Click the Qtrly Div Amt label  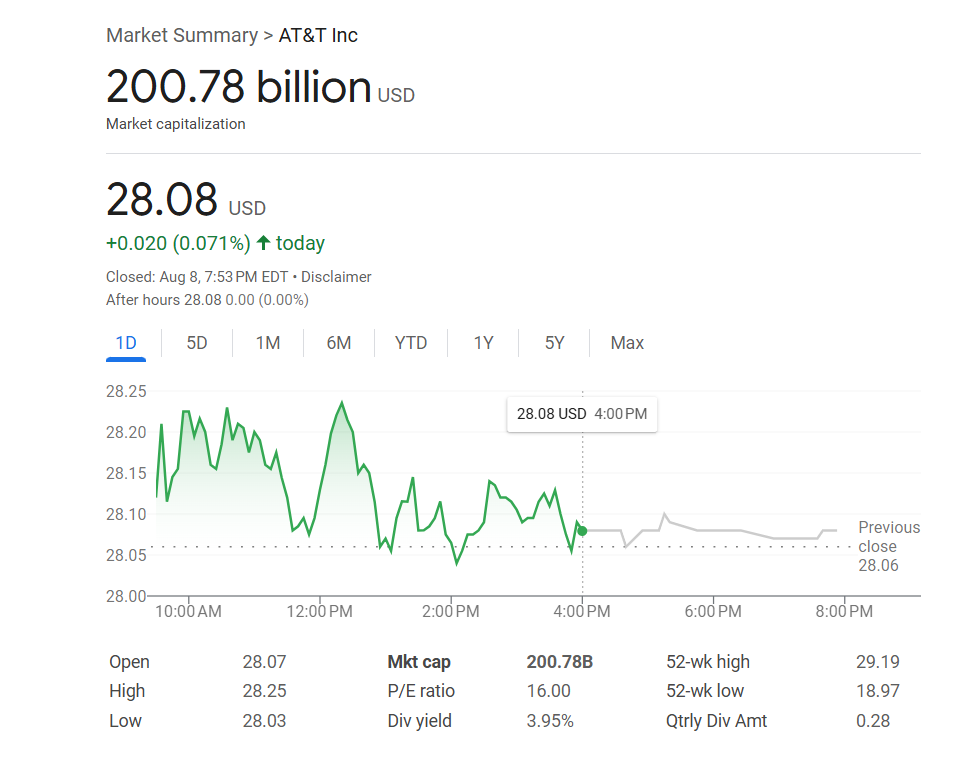tap(717, 720)
